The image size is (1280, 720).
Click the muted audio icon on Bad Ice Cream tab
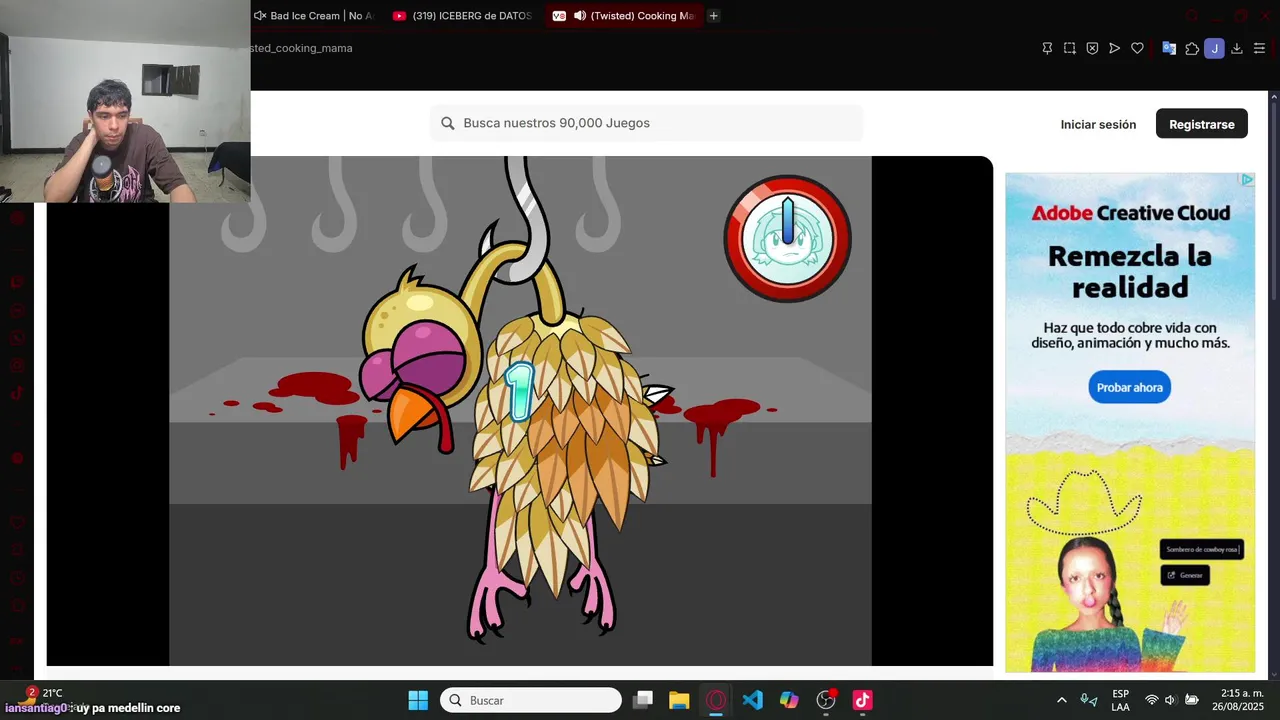[x=260, y=16]
